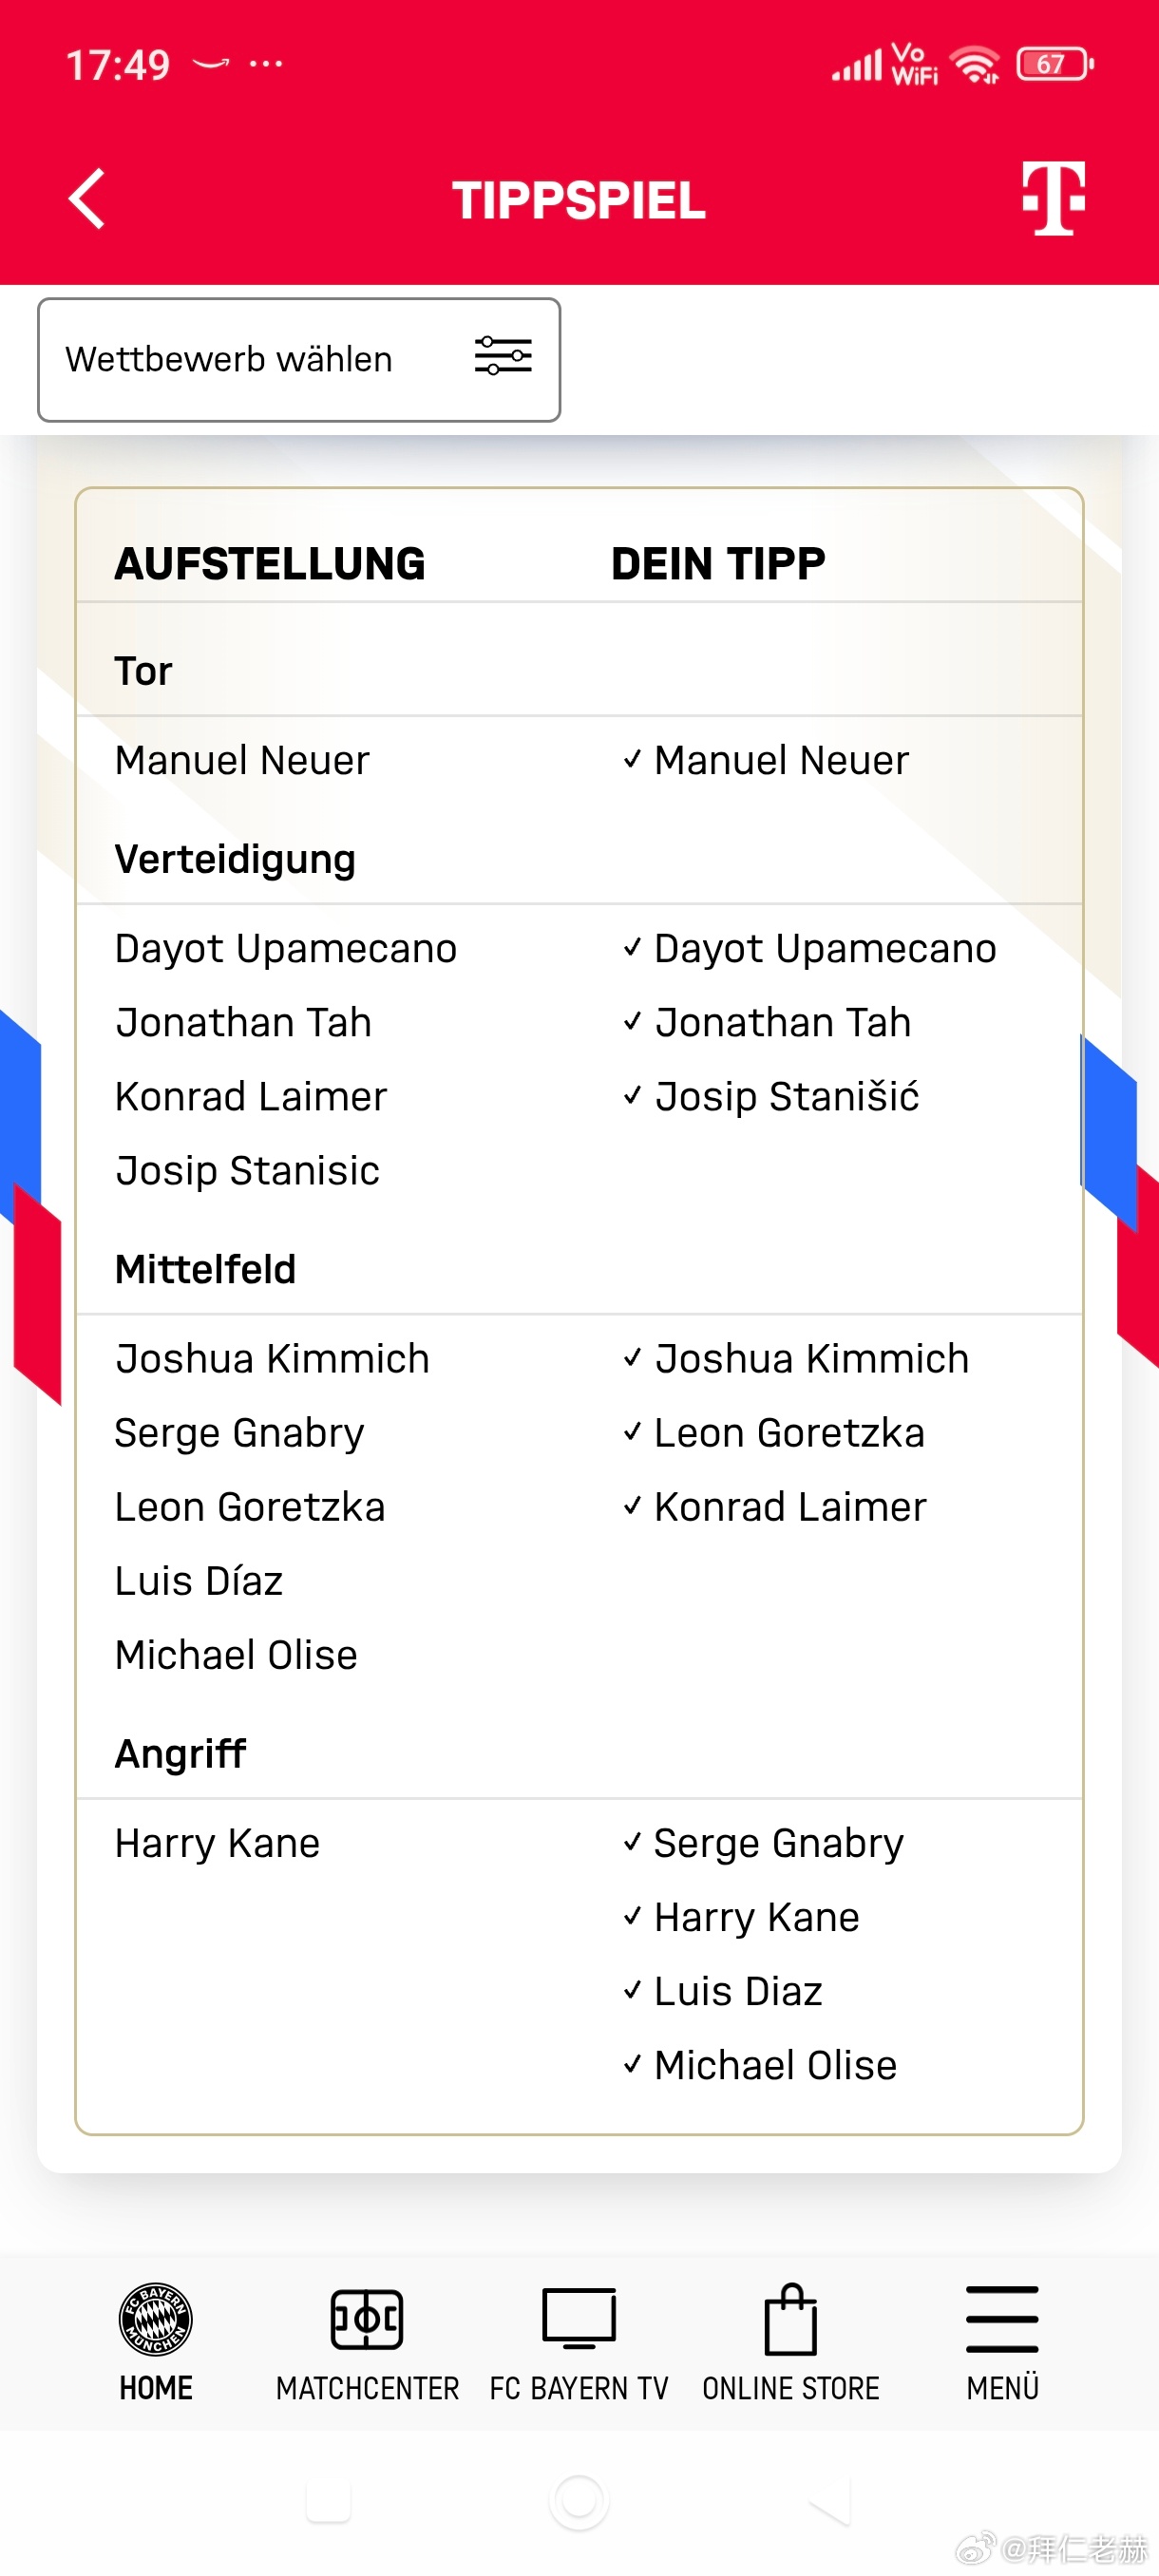The height and width of the screenshot is (2576, 1159).
Task: Select Luis Díaz in Aufstellung list
Action: click(199, 1581)
